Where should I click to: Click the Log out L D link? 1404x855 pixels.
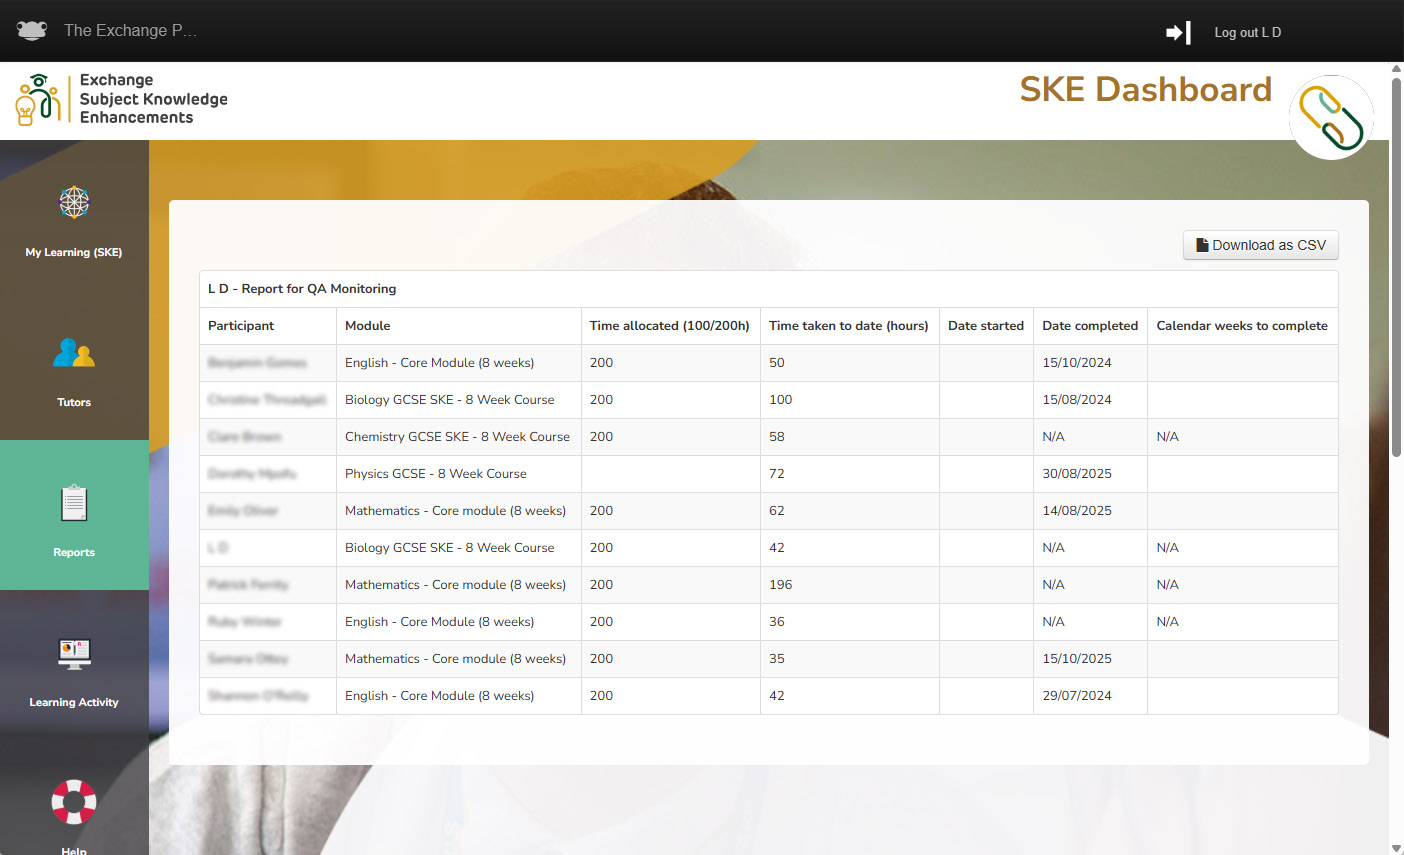point(1247,33)
